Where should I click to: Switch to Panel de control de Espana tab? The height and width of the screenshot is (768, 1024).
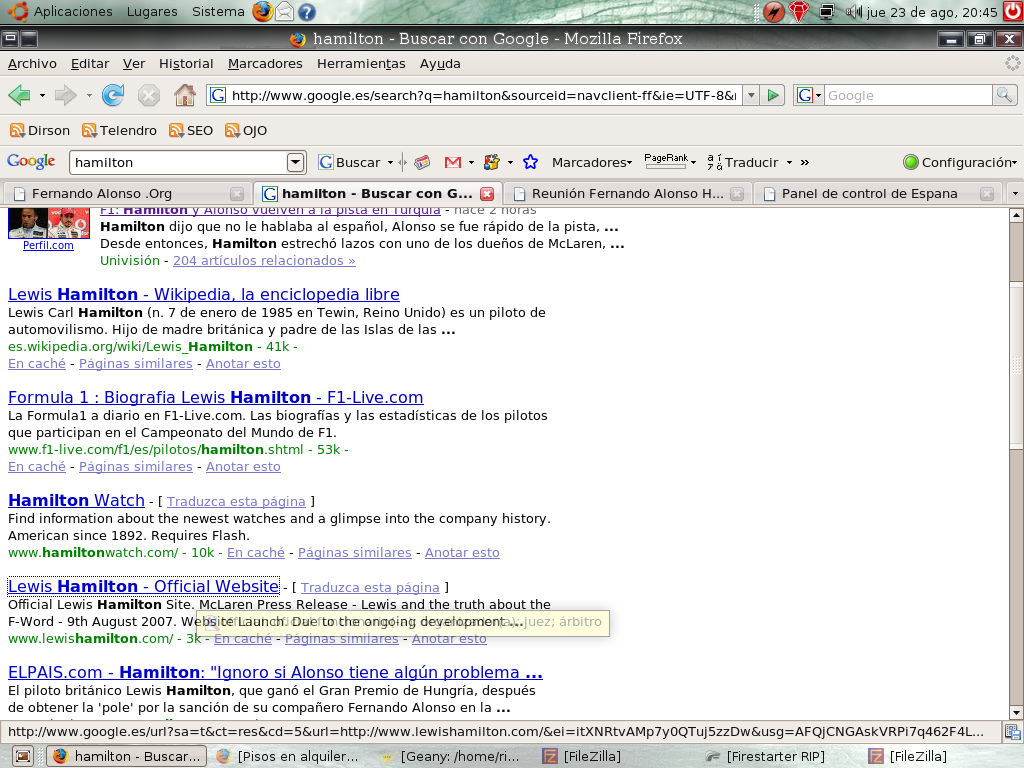(879, 194)
